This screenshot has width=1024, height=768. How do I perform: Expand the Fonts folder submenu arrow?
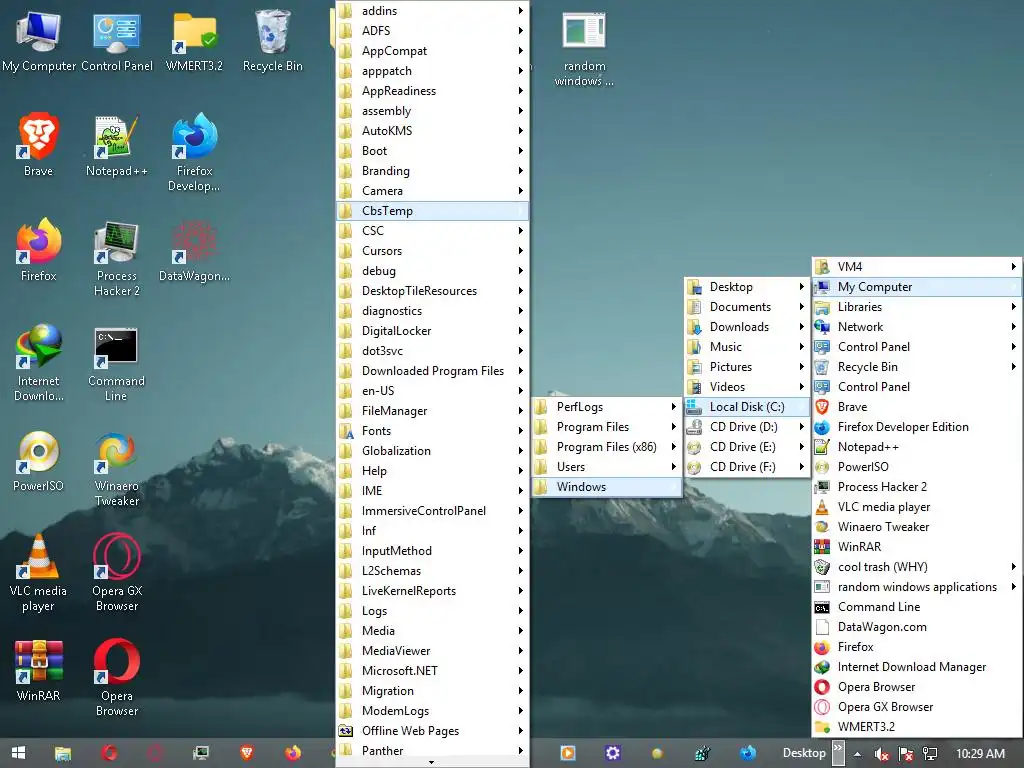[520, 430]
